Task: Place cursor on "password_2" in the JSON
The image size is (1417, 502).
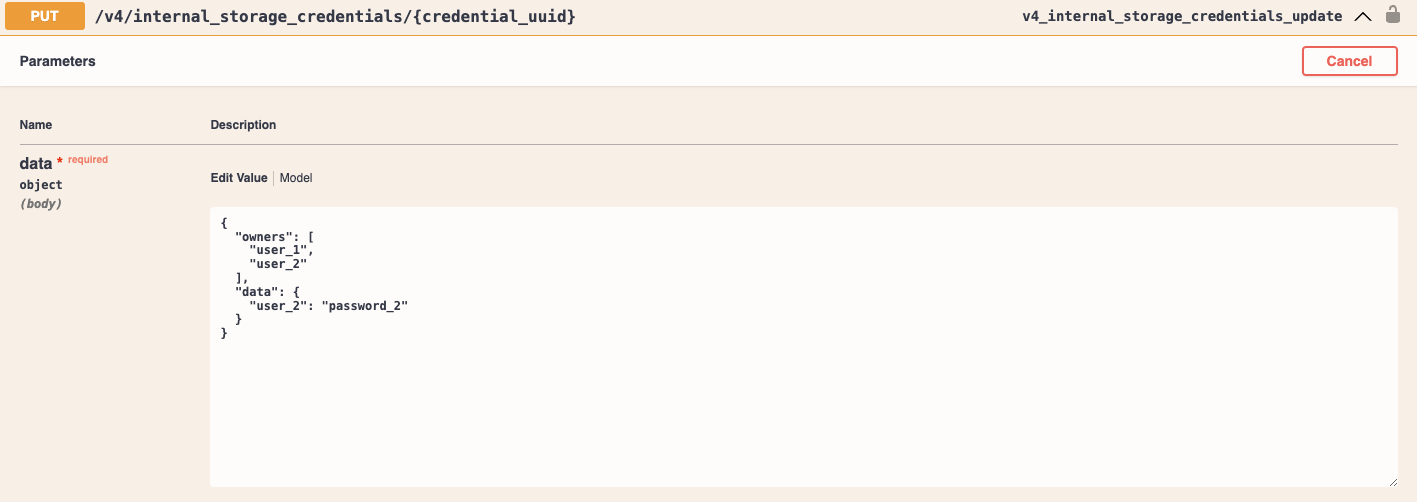Action: (x=364, y=305)
